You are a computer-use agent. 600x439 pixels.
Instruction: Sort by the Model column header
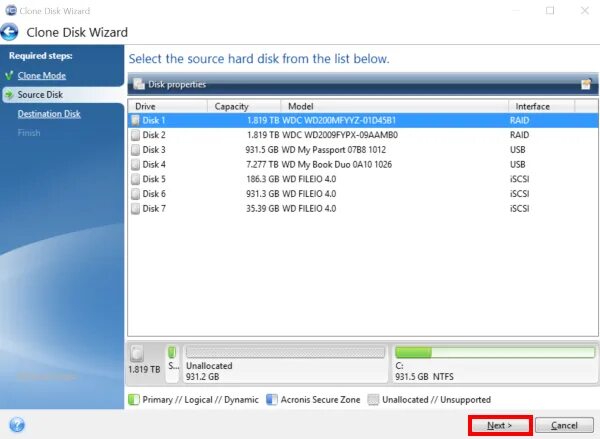pyautogui.click(x=395, y=106)
